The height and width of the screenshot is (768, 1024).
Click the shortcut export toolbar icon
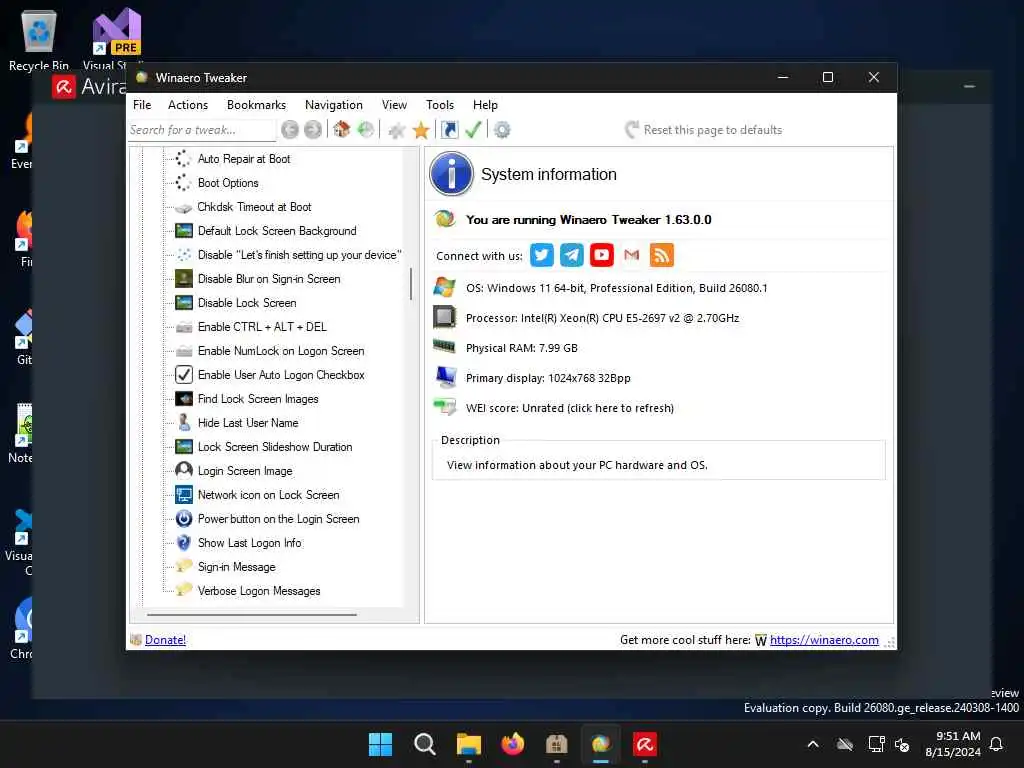coord(449,129)
